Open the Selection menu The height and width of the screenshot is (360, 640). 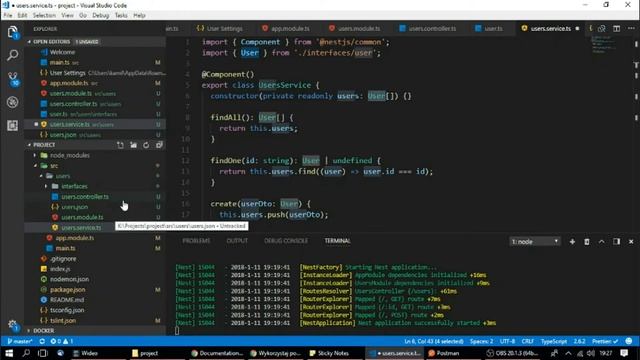point(44,16)
